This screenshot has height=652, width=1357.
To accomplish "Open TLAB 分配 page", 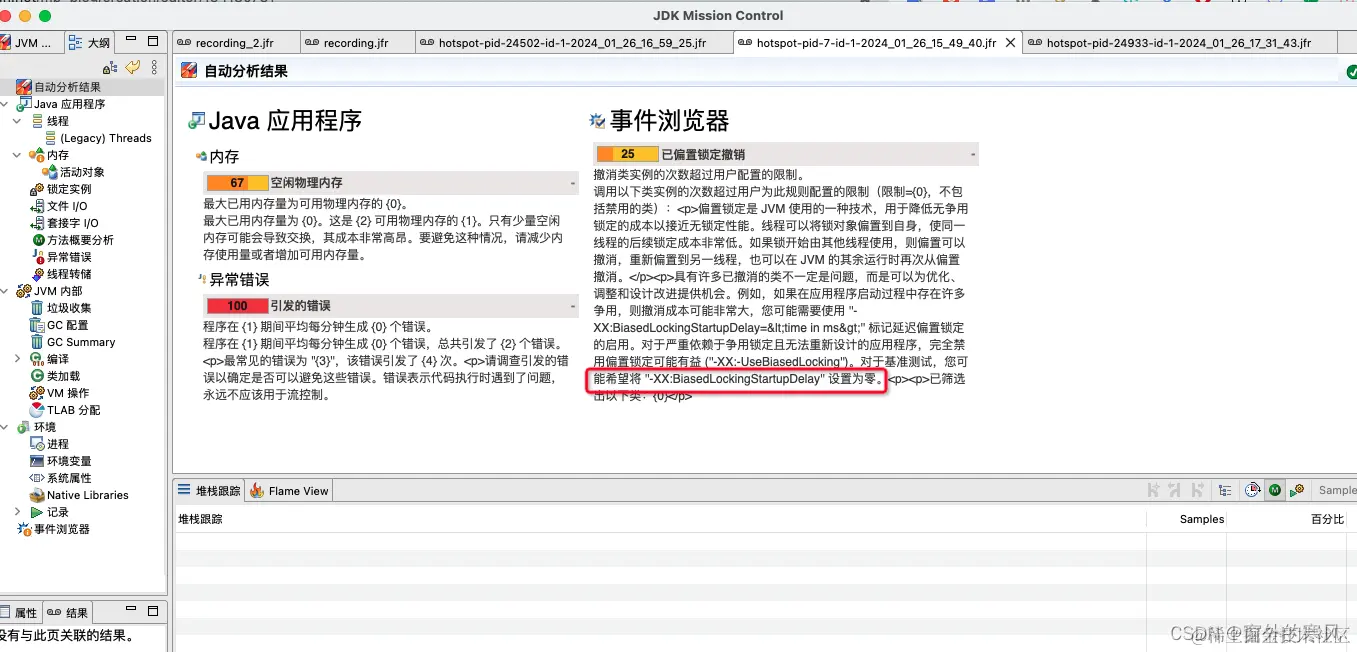I will click(x=73, y=410).
